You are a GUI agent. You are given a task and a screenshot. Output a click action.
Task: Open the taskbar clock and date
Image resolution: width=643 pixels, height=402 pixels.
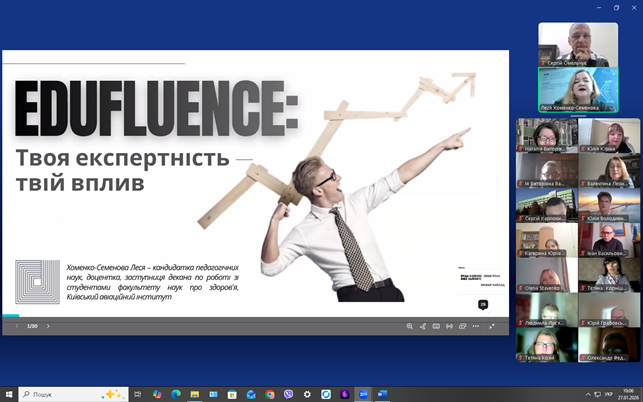tap(627, 394)
